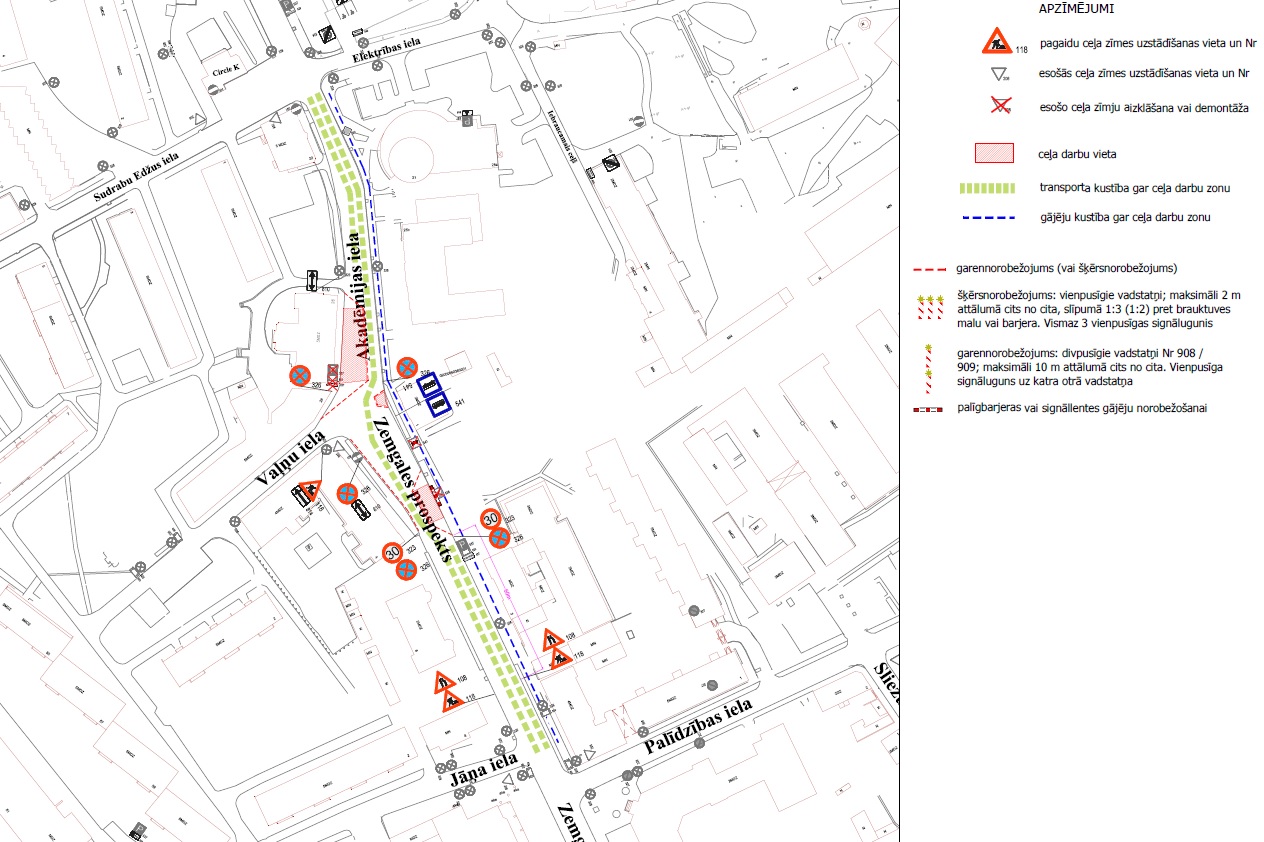Click the grey parking sign on Zemgales prospekts

tap(464, 545)
